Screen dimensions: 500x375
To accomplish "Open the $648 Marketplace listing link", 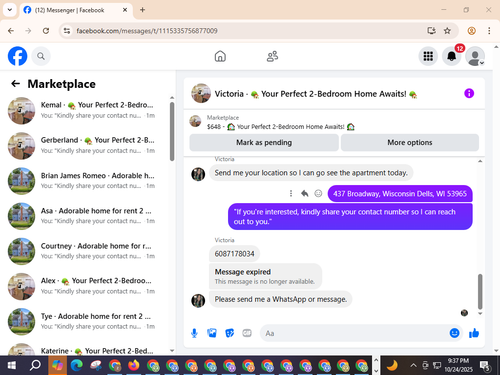I will coord(281,127).
